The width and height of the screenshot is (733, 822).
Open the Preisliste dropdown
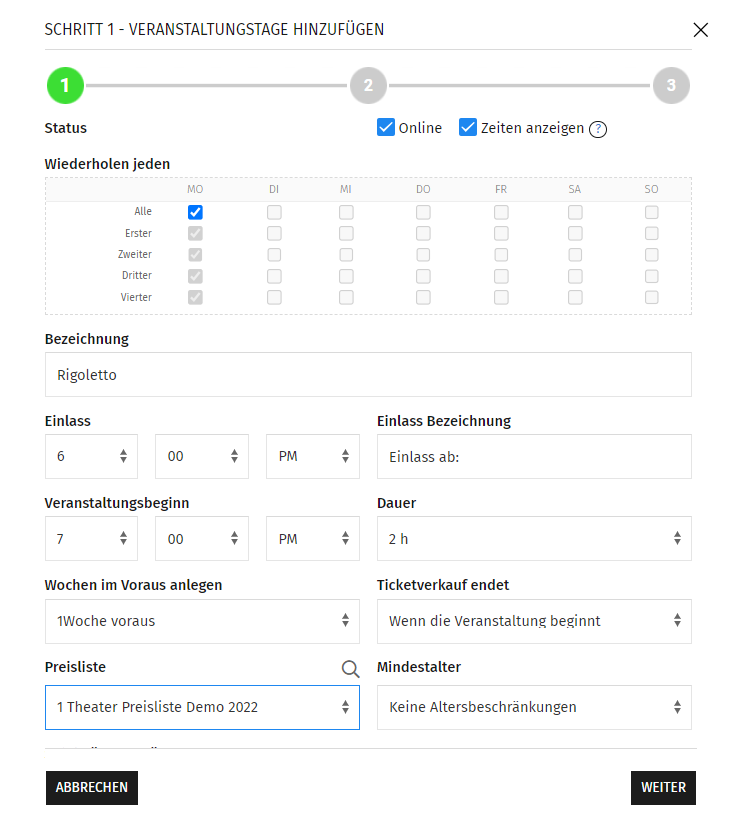point(202,707)
